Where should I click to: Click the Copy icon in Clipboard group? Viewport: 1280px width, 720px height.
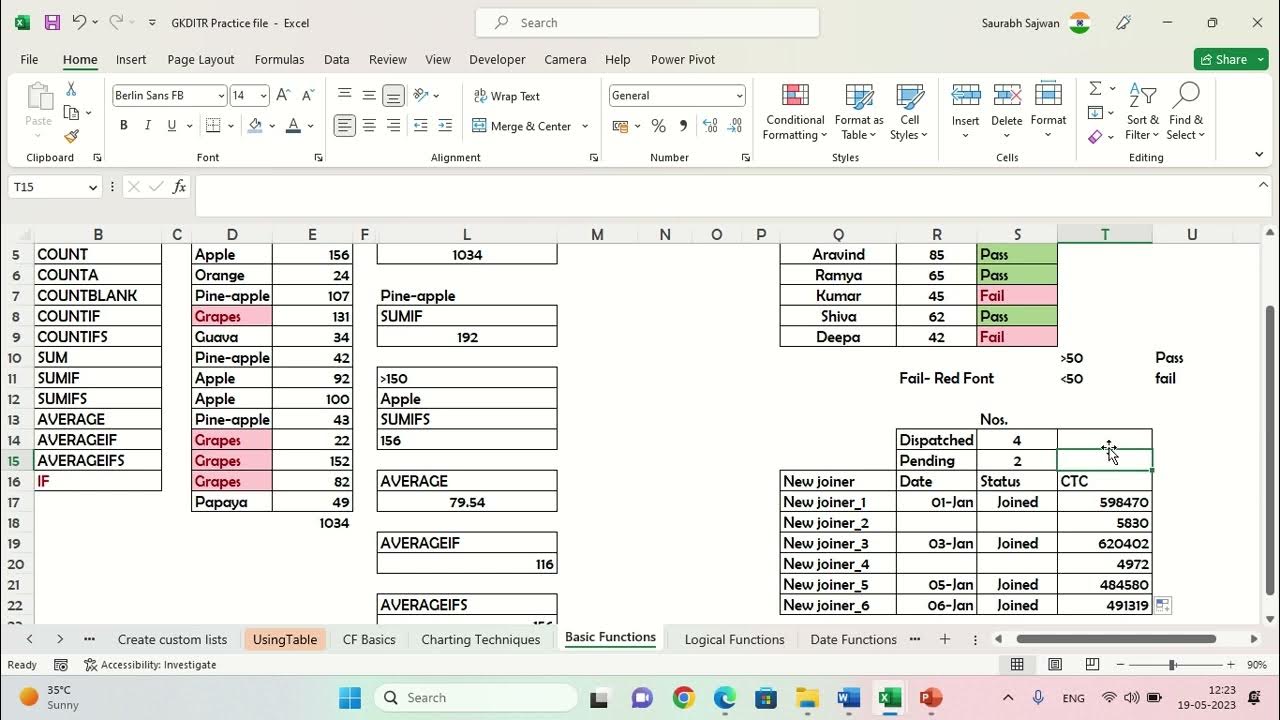click(x=72, y=112)
